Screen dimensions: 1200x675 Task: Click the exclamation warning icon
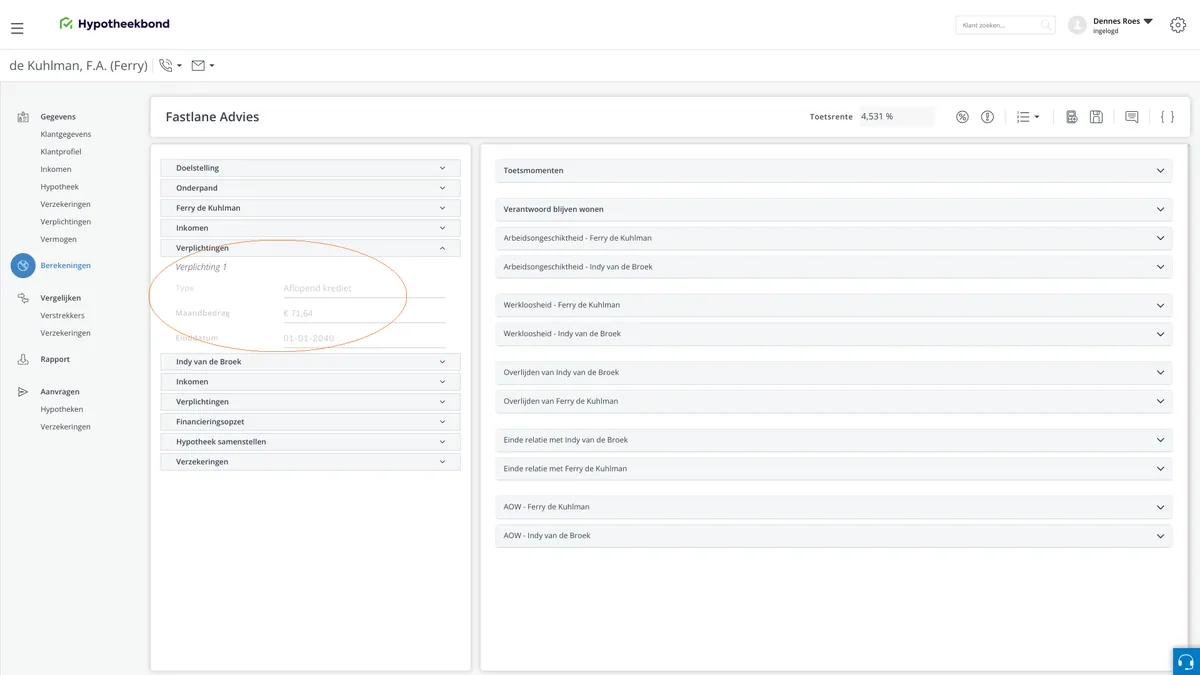pyautogui.click(x=987, y=117)
